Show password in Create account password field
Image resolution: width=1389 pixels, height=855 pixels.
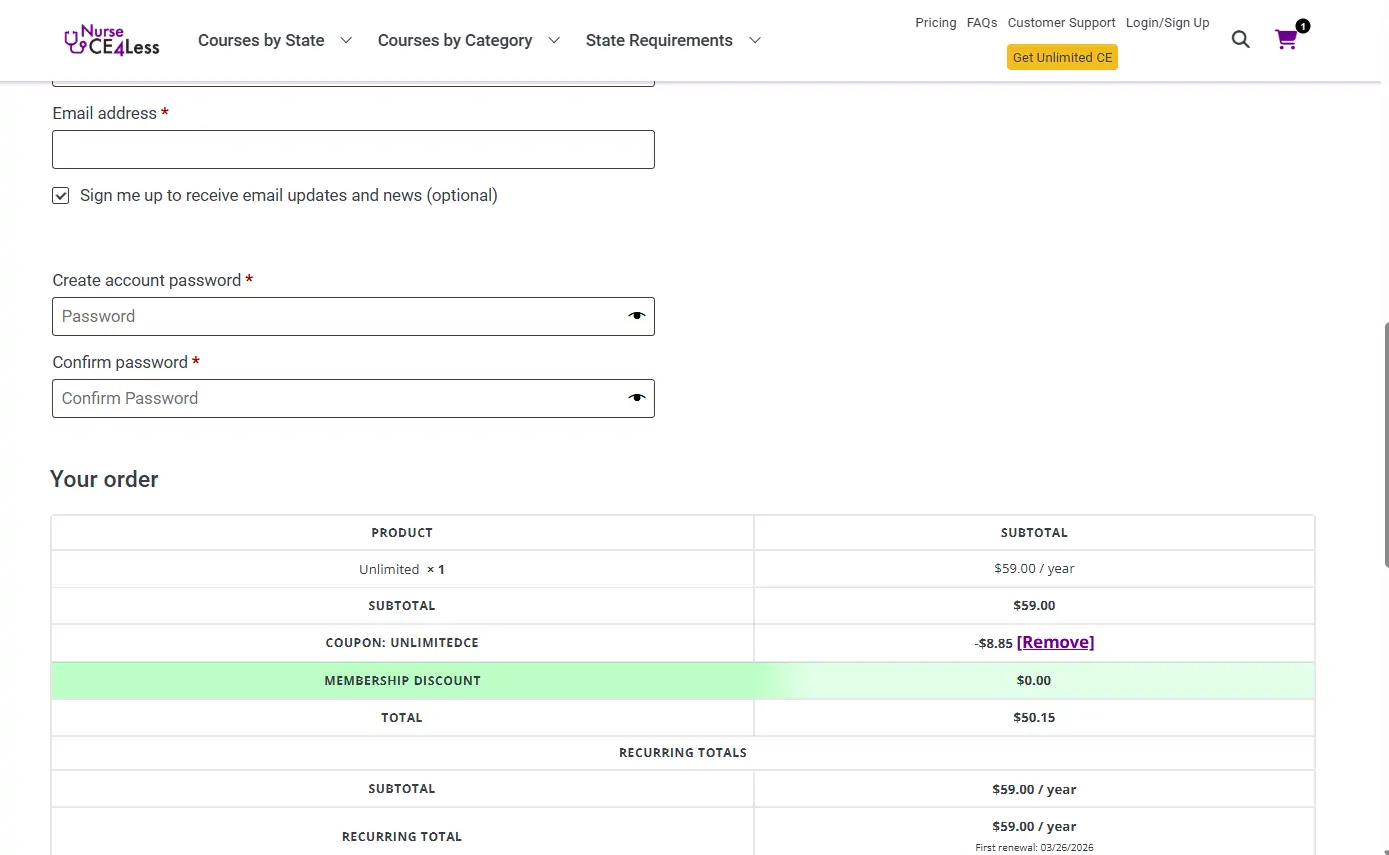[637, 316]
